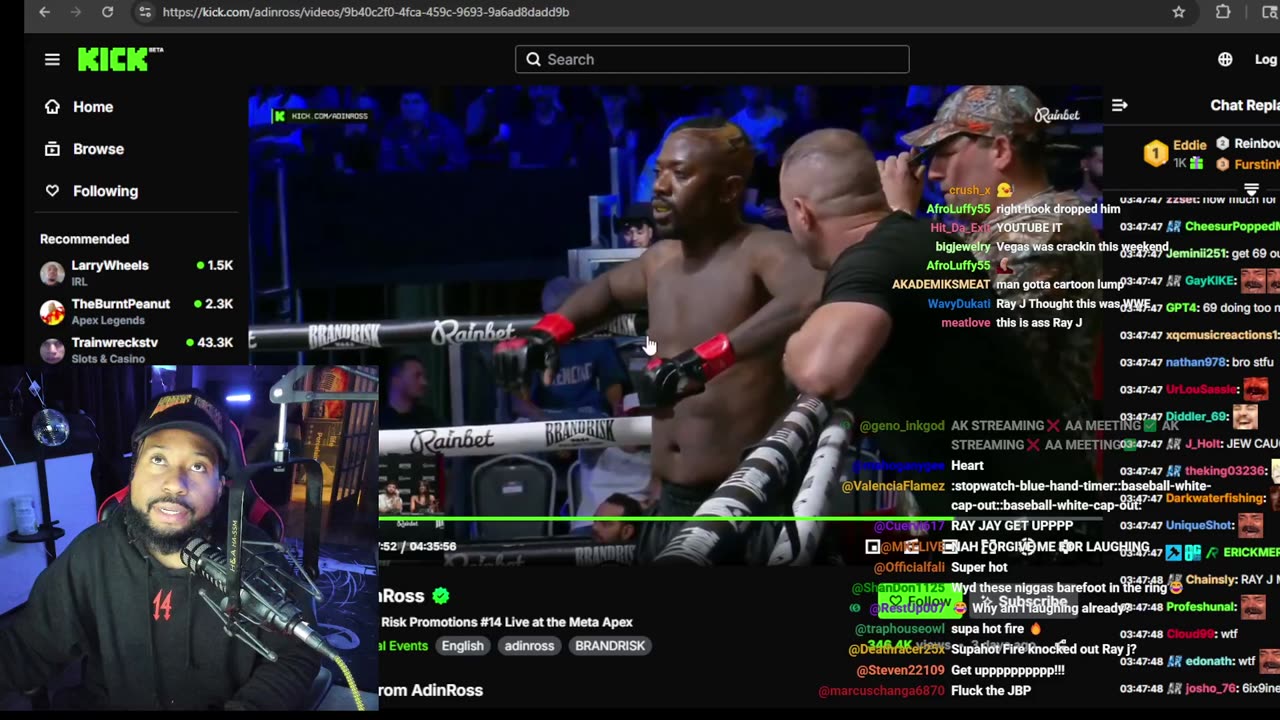
Task: Open the language globe icon
Action: pos(1225,59)
